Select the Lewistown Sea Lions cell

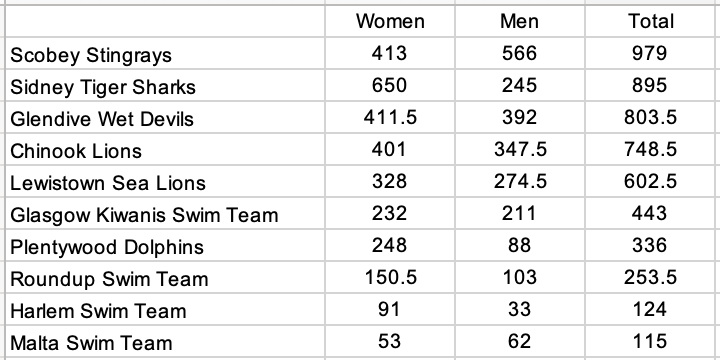(x=165, y=182)
